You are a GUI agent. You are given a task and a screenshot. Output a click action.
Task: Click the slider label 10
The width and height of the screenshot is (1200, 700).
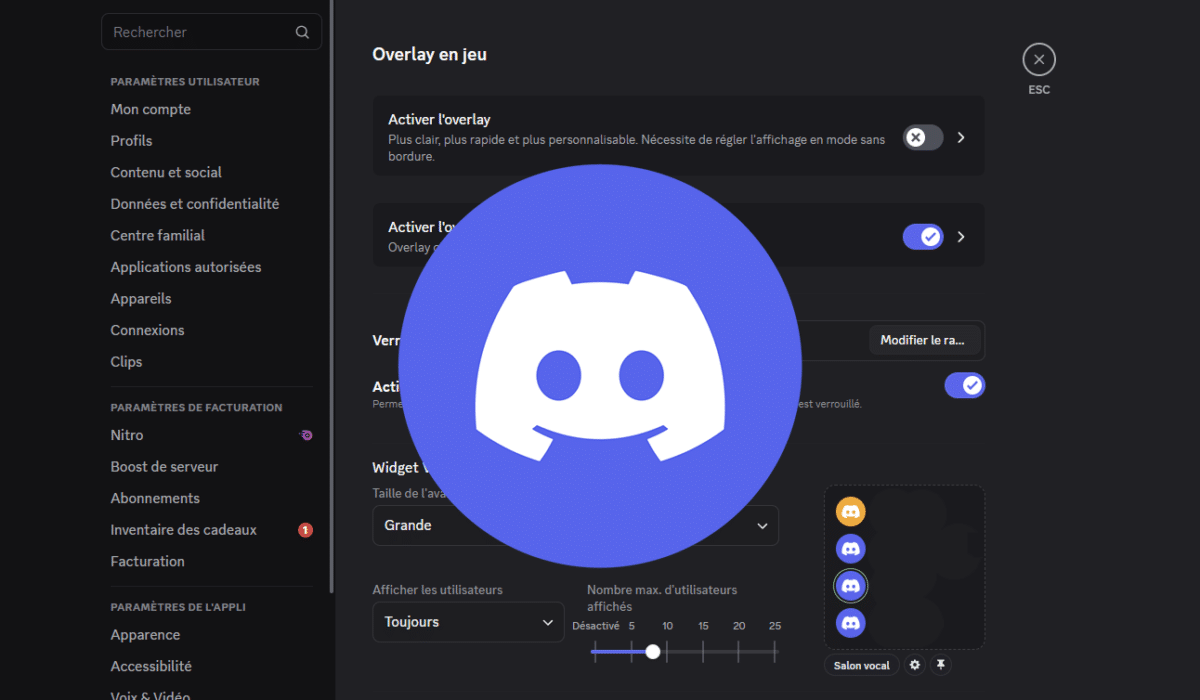point(667,626)
